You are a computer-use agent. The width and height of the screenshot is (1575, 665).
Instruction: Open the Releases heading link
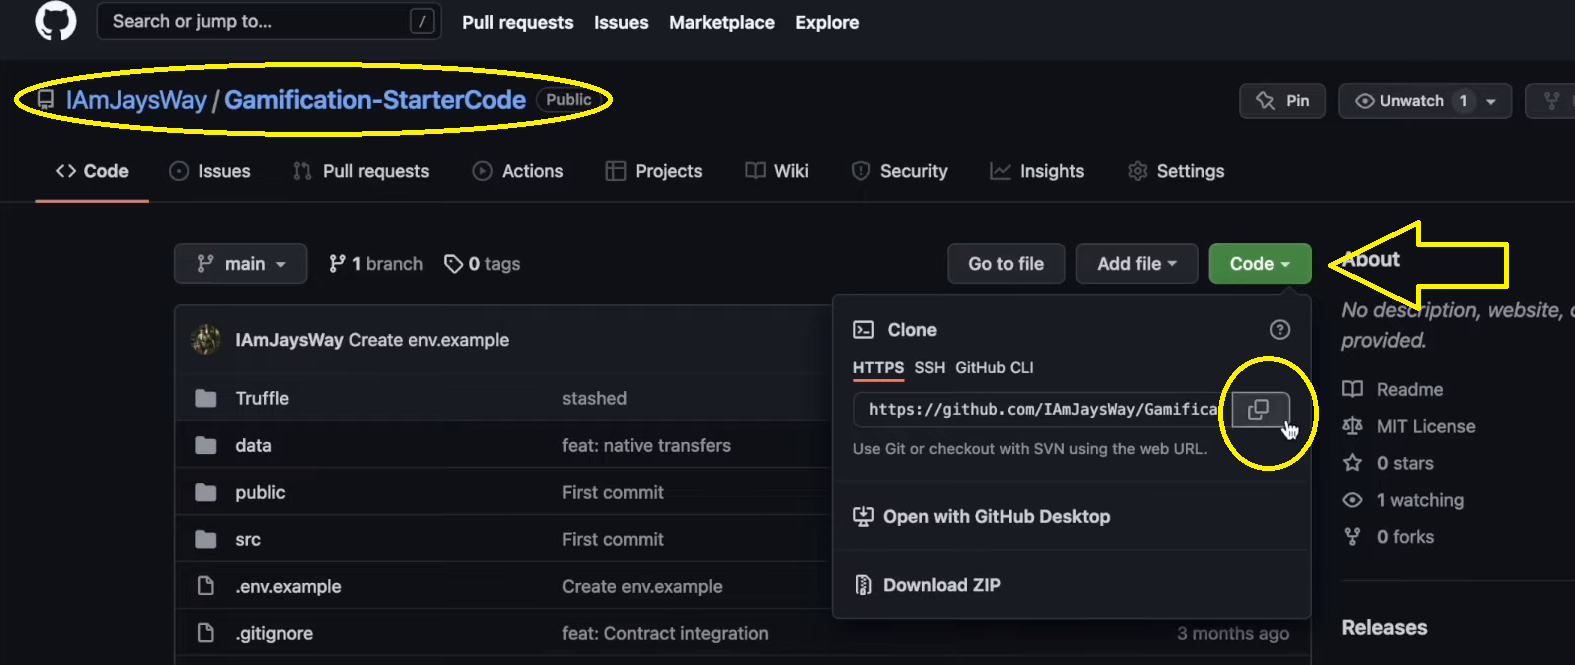[1384, 627]
